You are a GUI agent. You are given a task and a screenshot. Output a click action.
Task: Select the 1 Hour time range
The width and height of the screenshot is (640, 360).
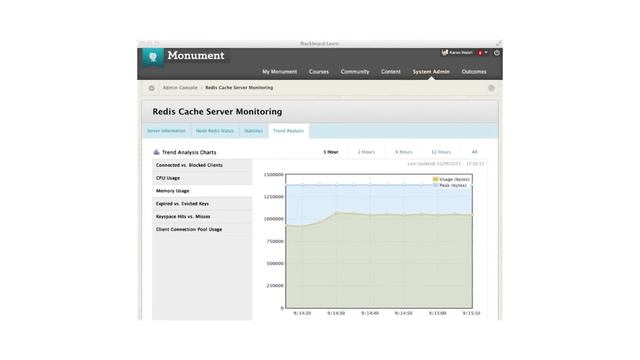(331, 152)
